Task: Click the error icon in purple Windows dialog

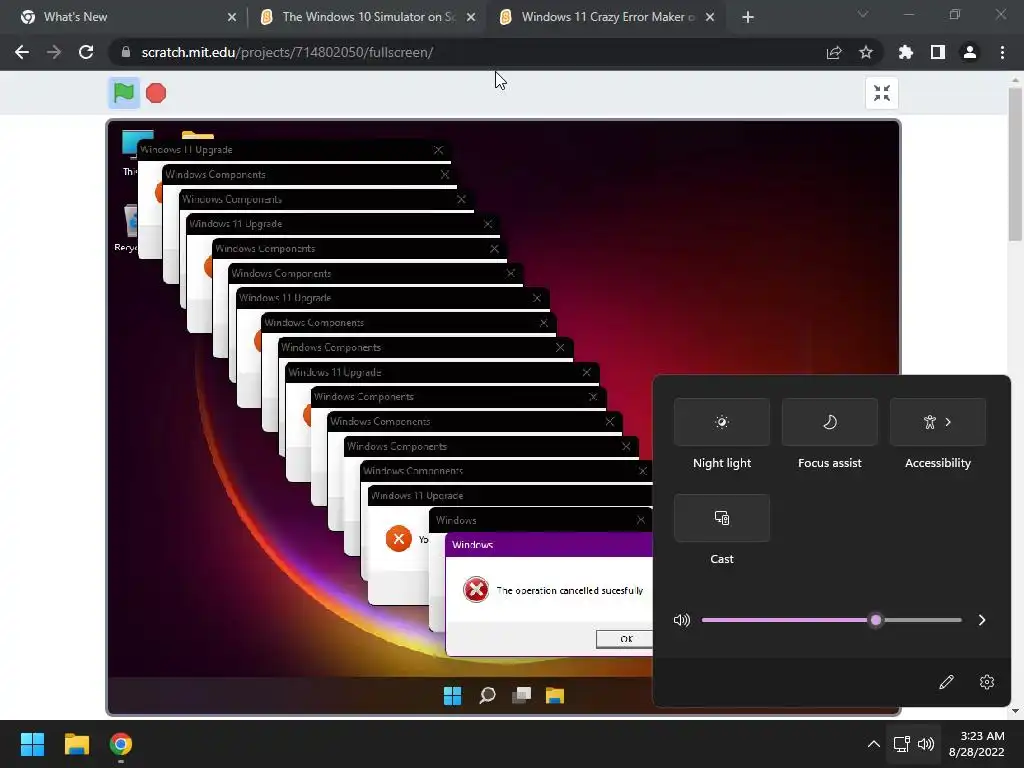Action: coord(476,590)
